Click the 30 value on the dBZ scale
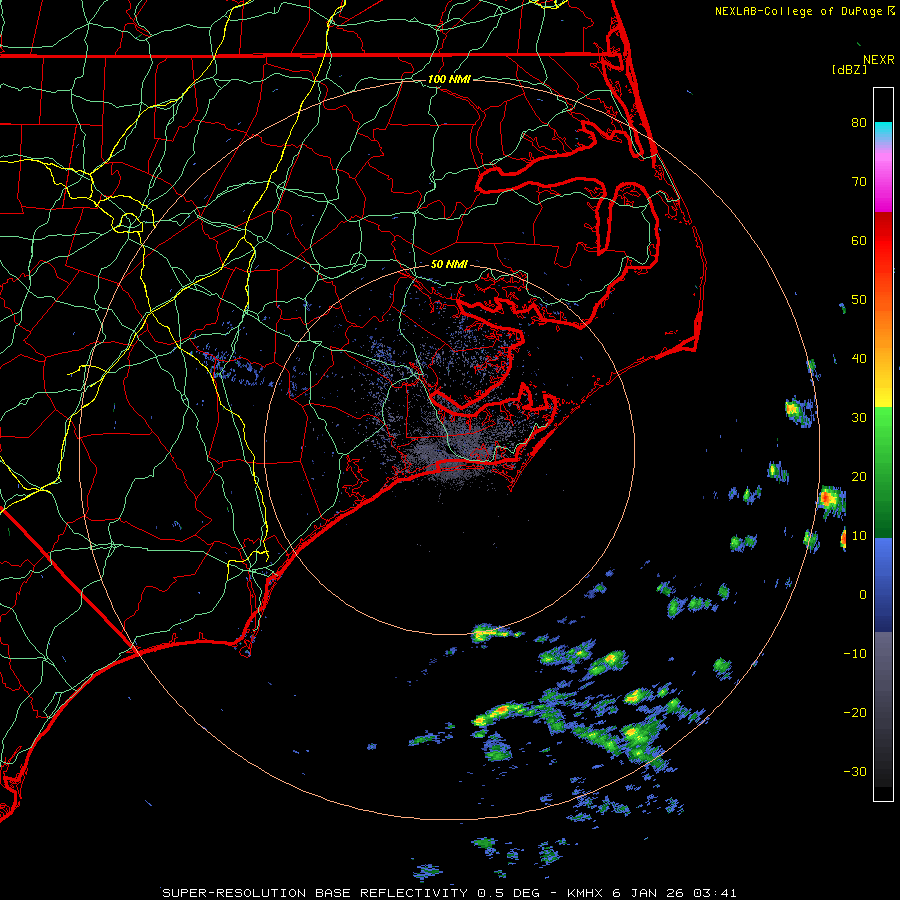Screen dimensions: 900x900 click(x=859, y=417)
